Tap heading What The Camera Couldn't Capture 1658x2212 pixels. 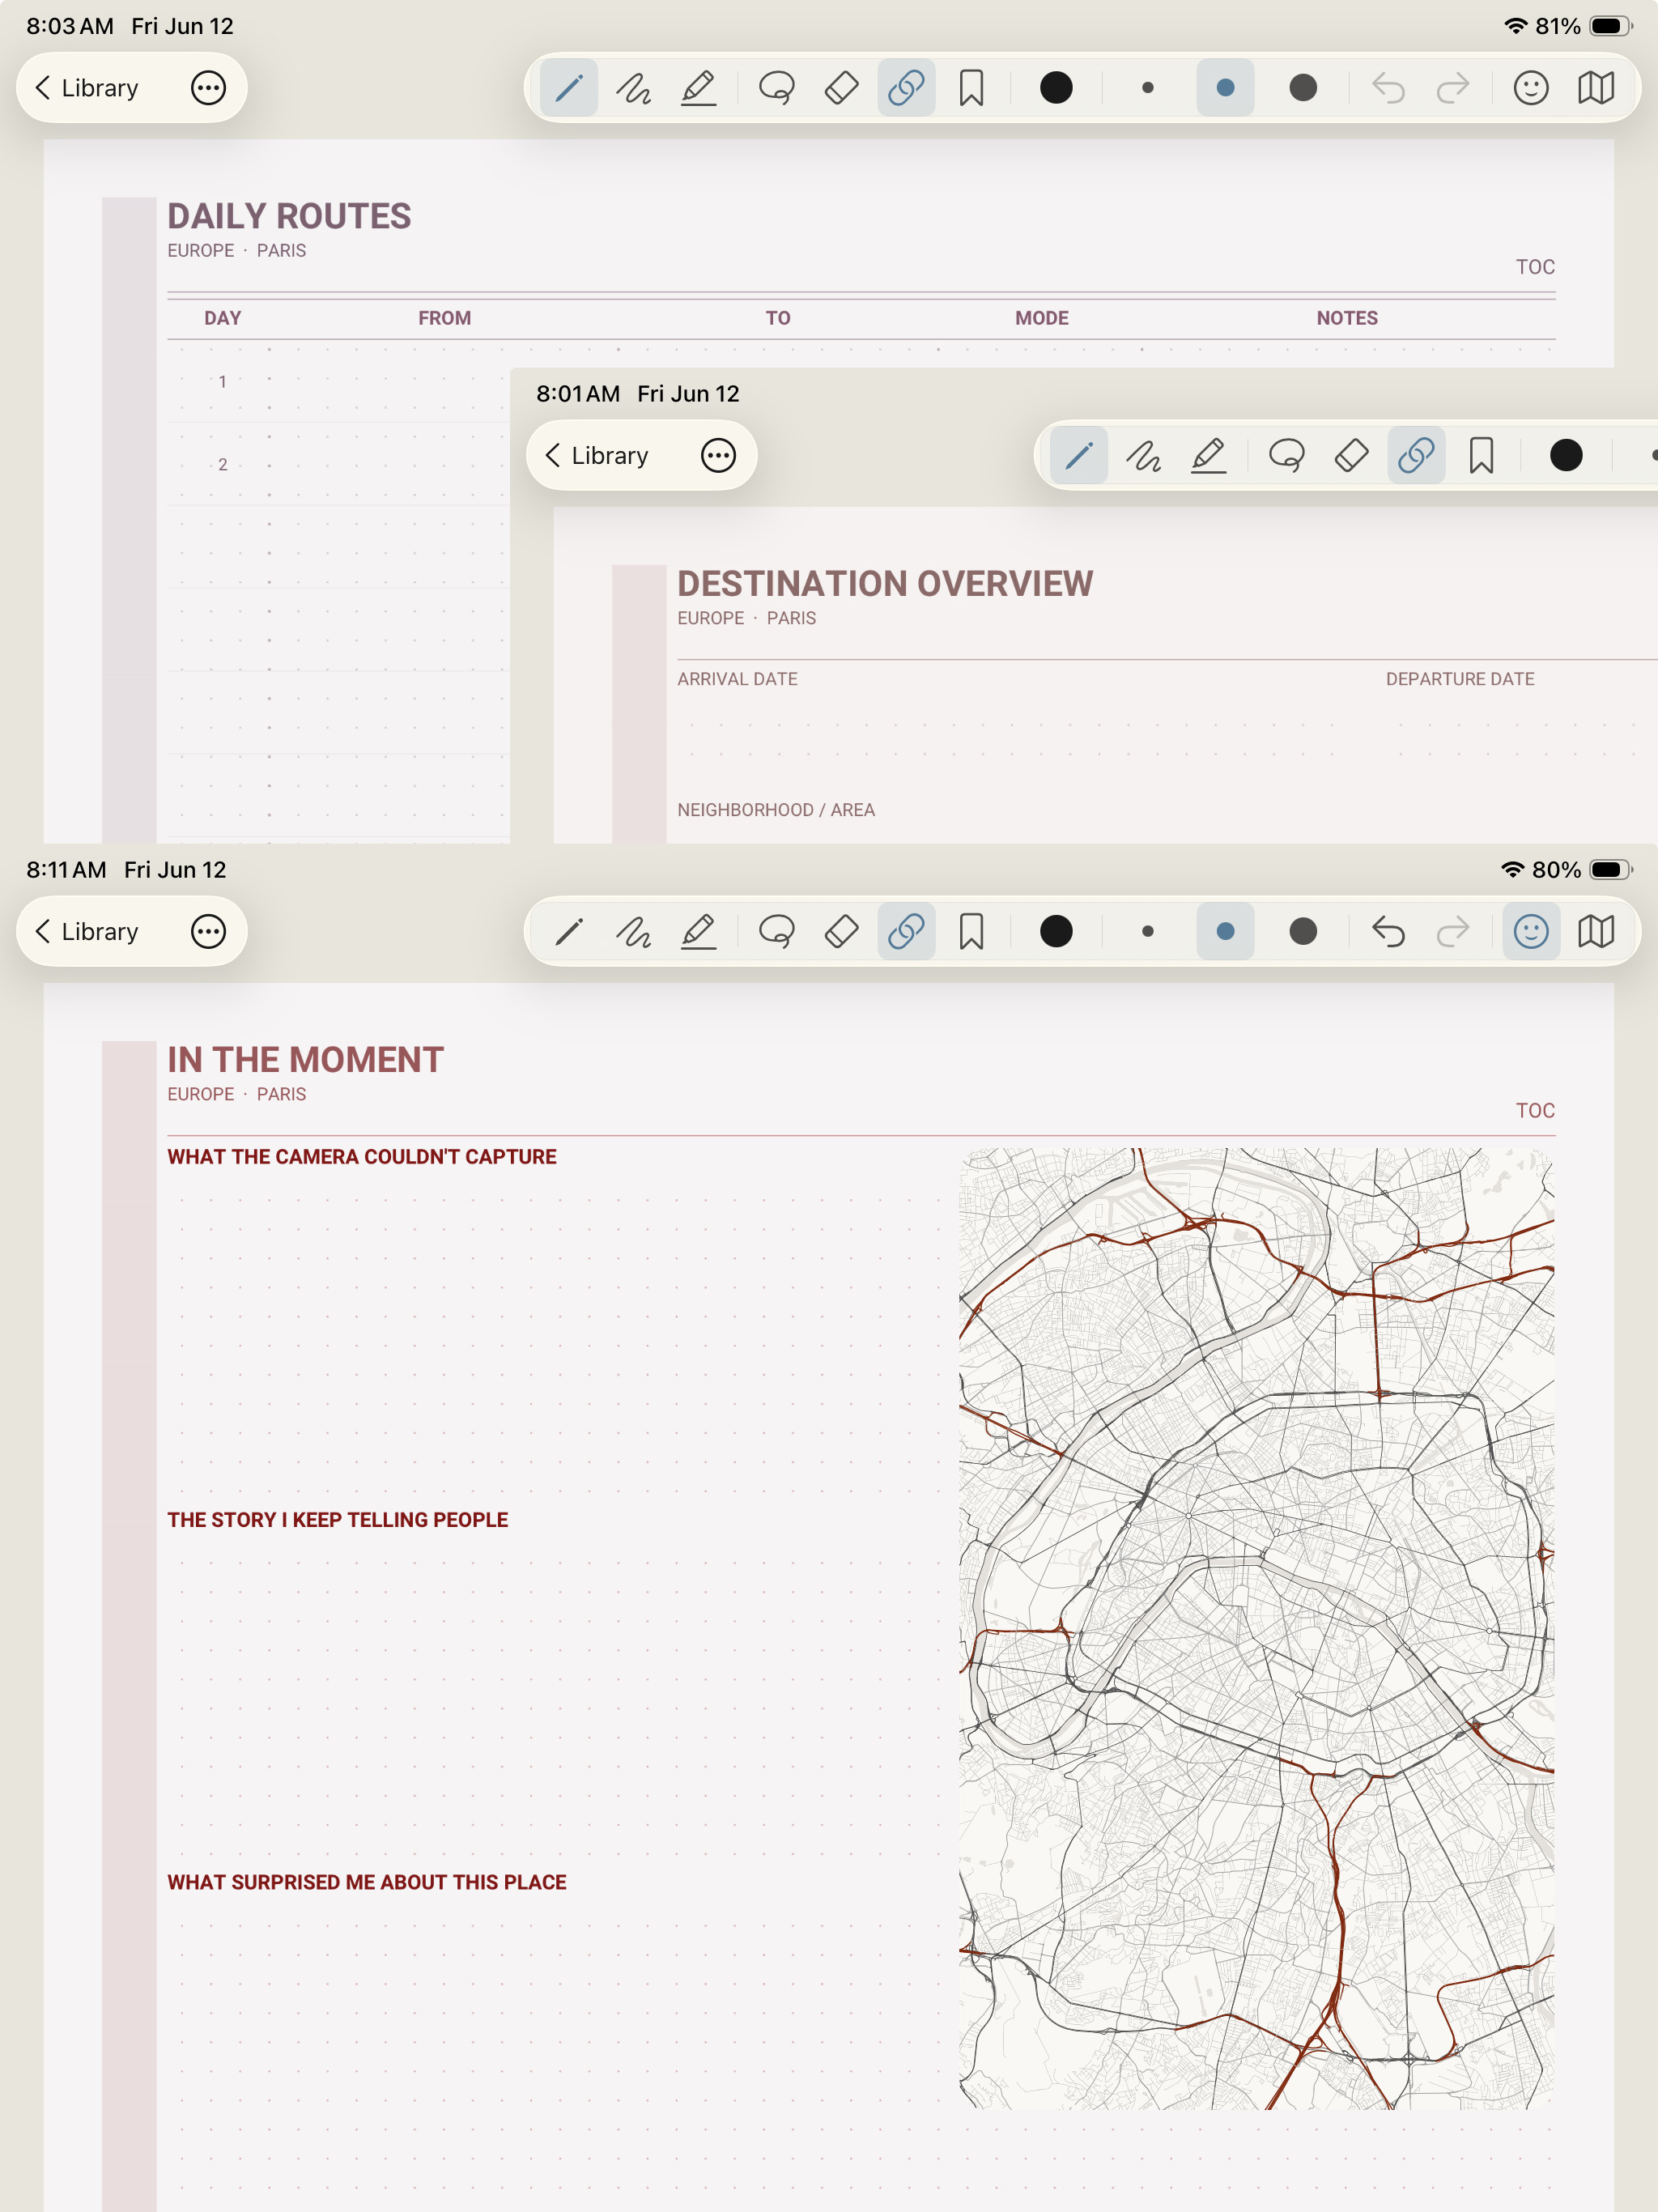tap(362, 1157)
